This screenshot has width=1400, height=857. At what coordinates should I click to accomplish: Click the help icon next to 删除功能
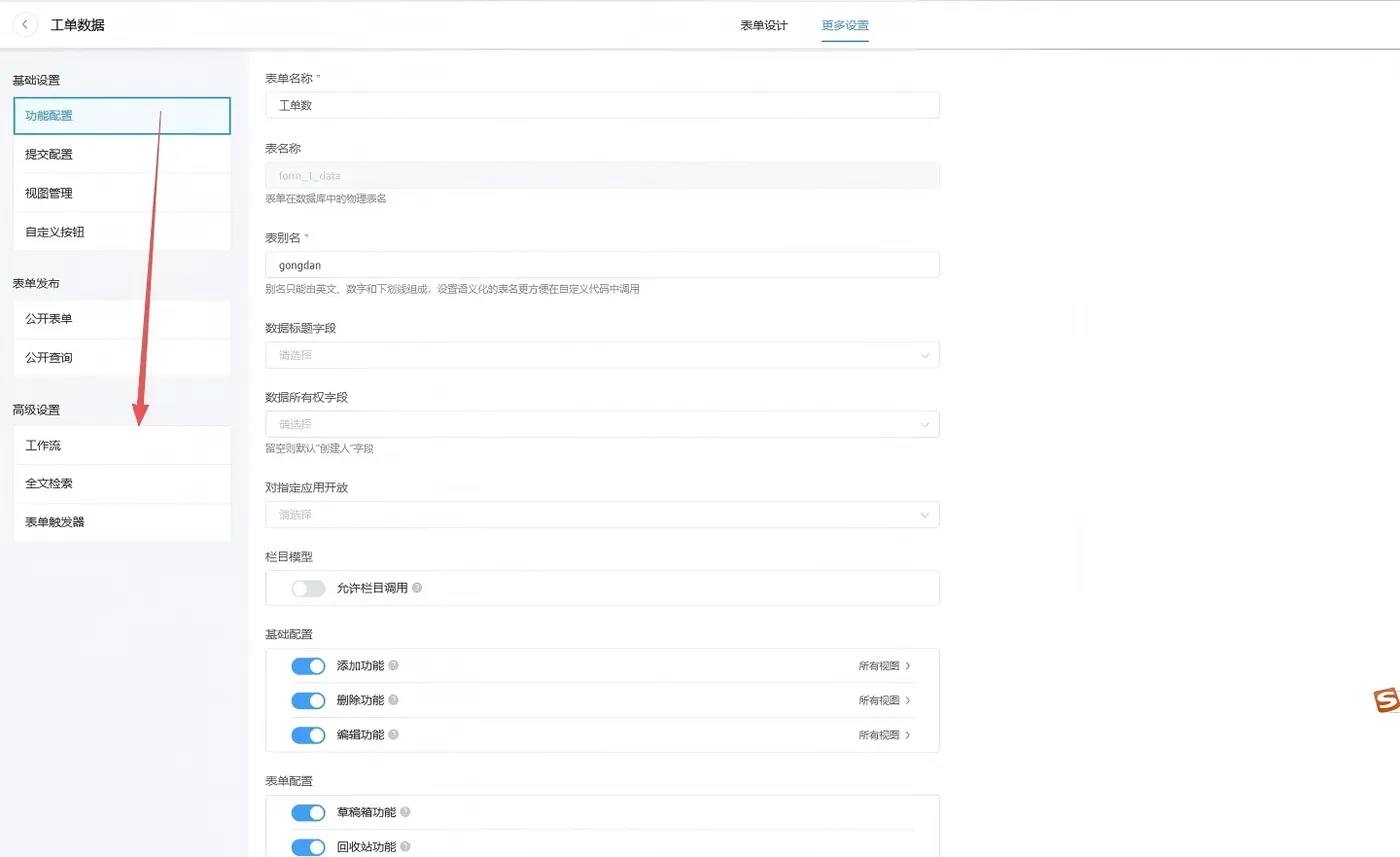point(395,700)
